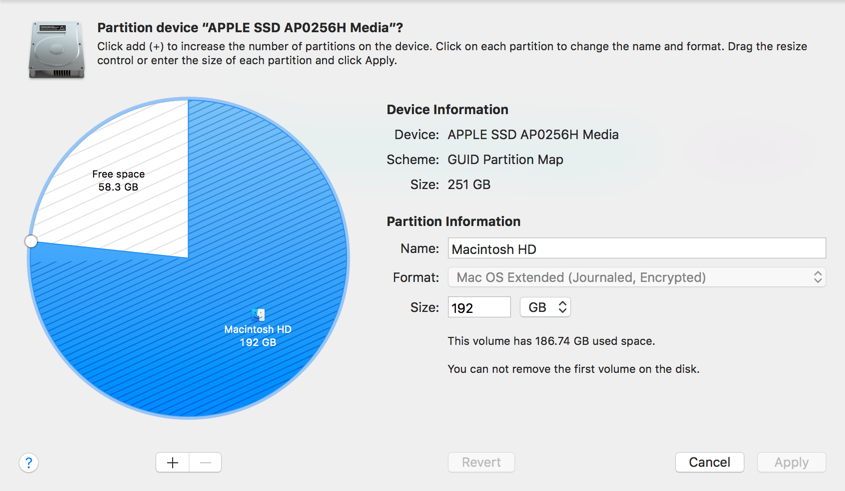Click the Macintosh HD volume icon in pie
Viewport: 845px width, 491px height.
point(258,314)
